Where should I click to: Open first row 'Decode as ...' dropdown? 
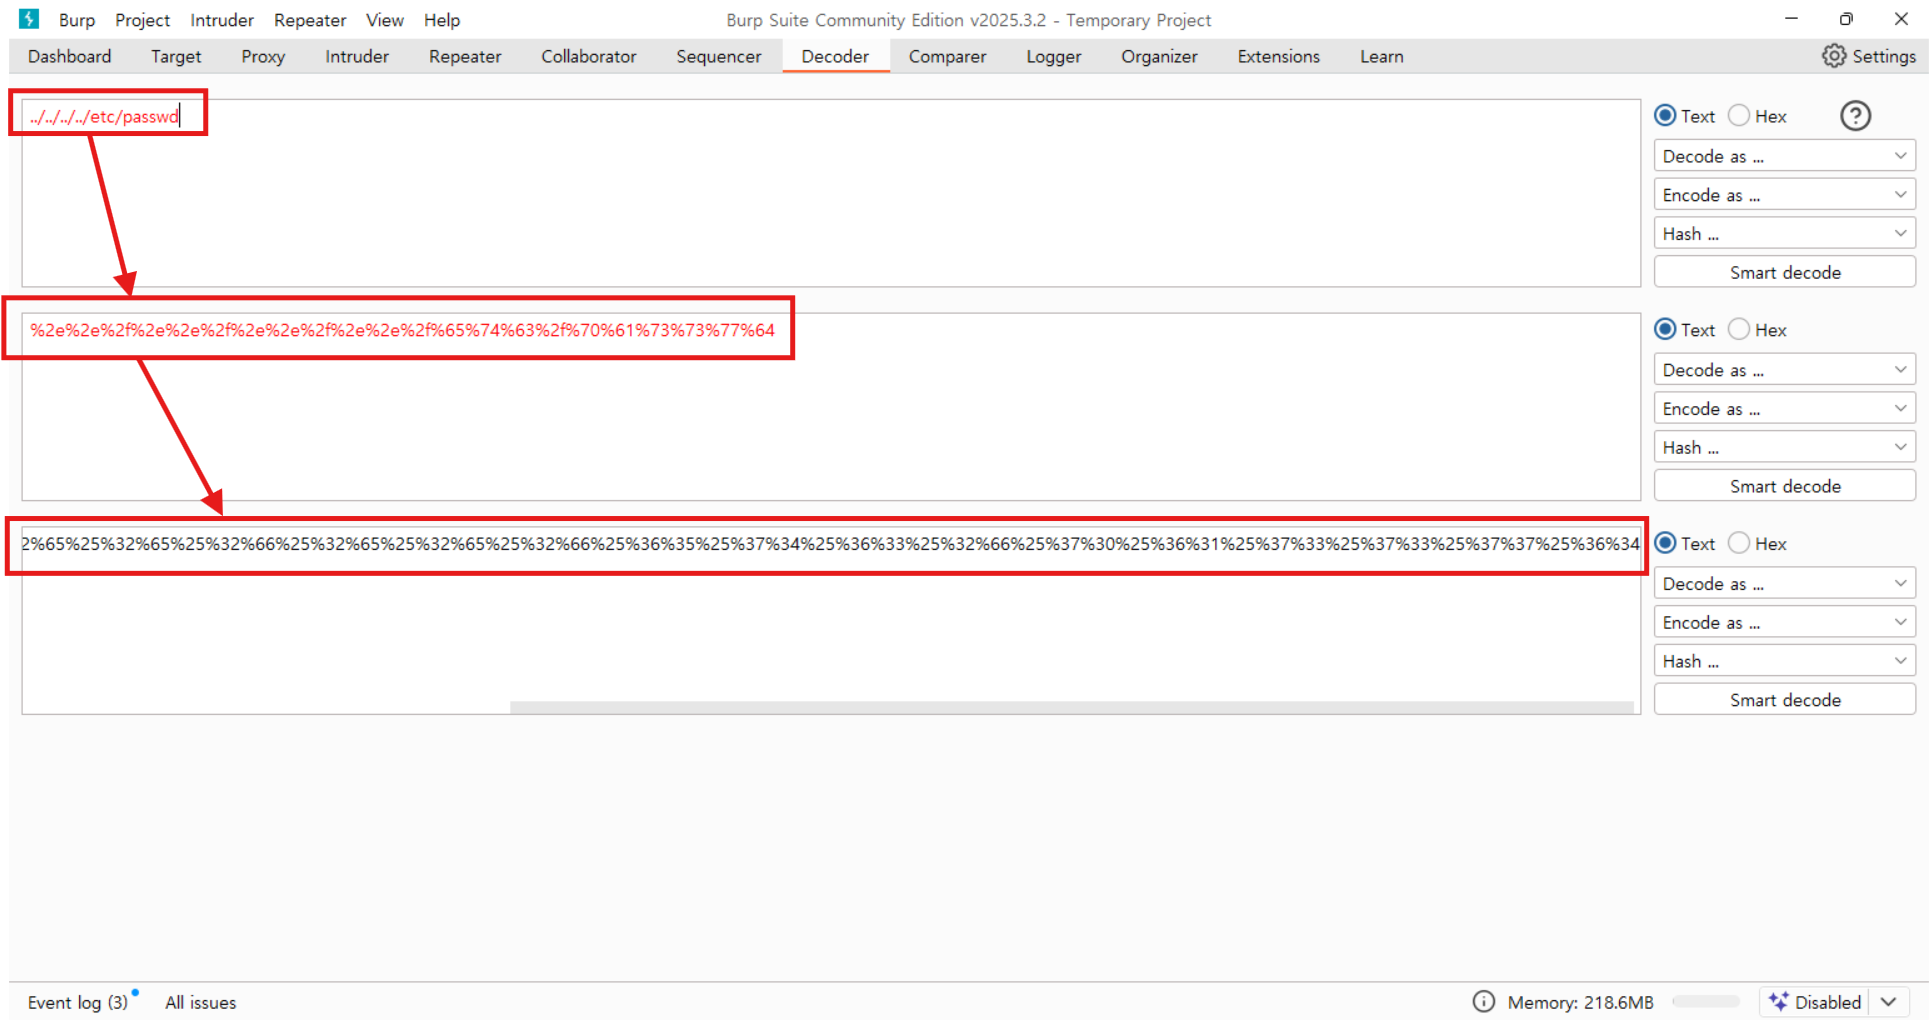click(1784, 156)
